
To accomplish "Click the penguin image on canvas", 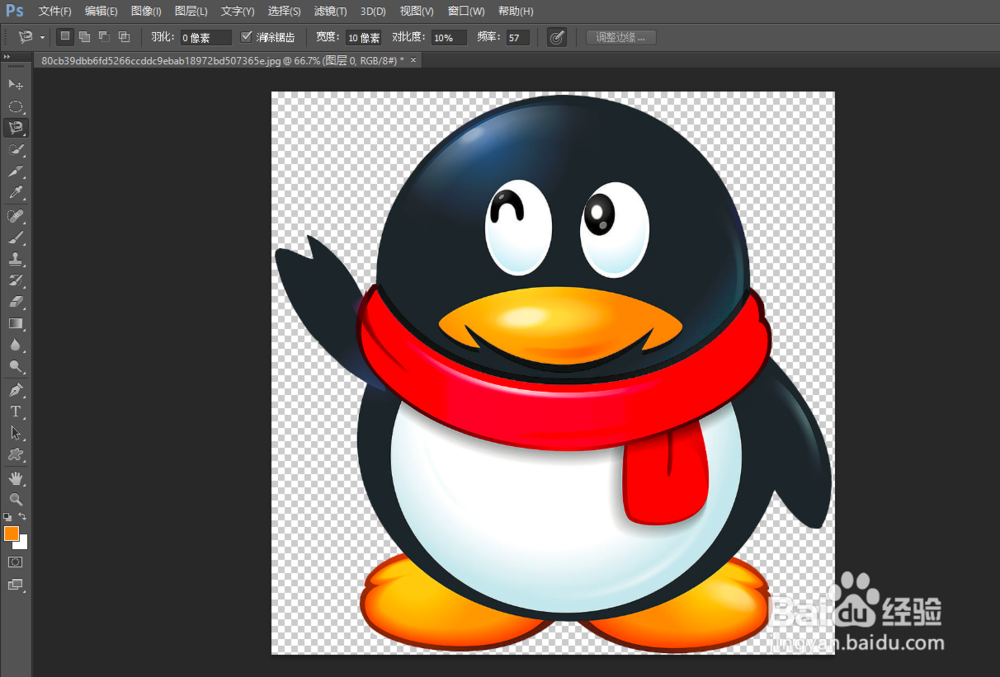I will (x=553, y=373).
